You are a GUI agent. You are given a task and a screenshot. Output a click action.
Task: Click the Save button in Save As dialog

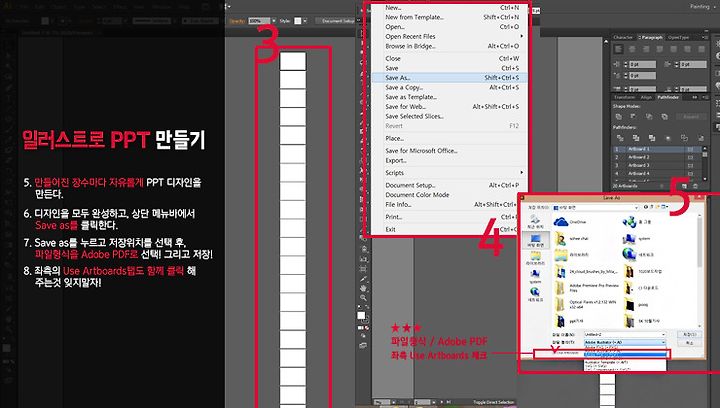689,335
